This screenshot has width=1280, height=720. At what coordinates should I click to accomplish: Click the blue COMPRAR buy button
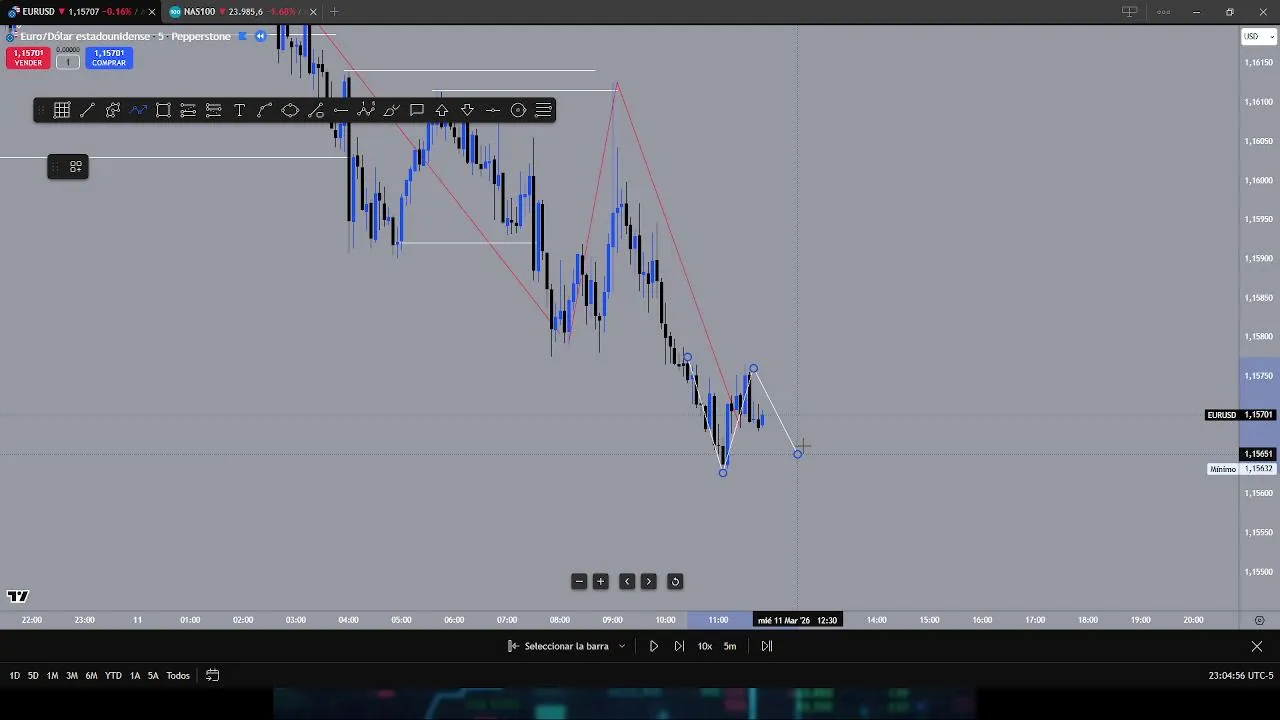tap(109, 58)
